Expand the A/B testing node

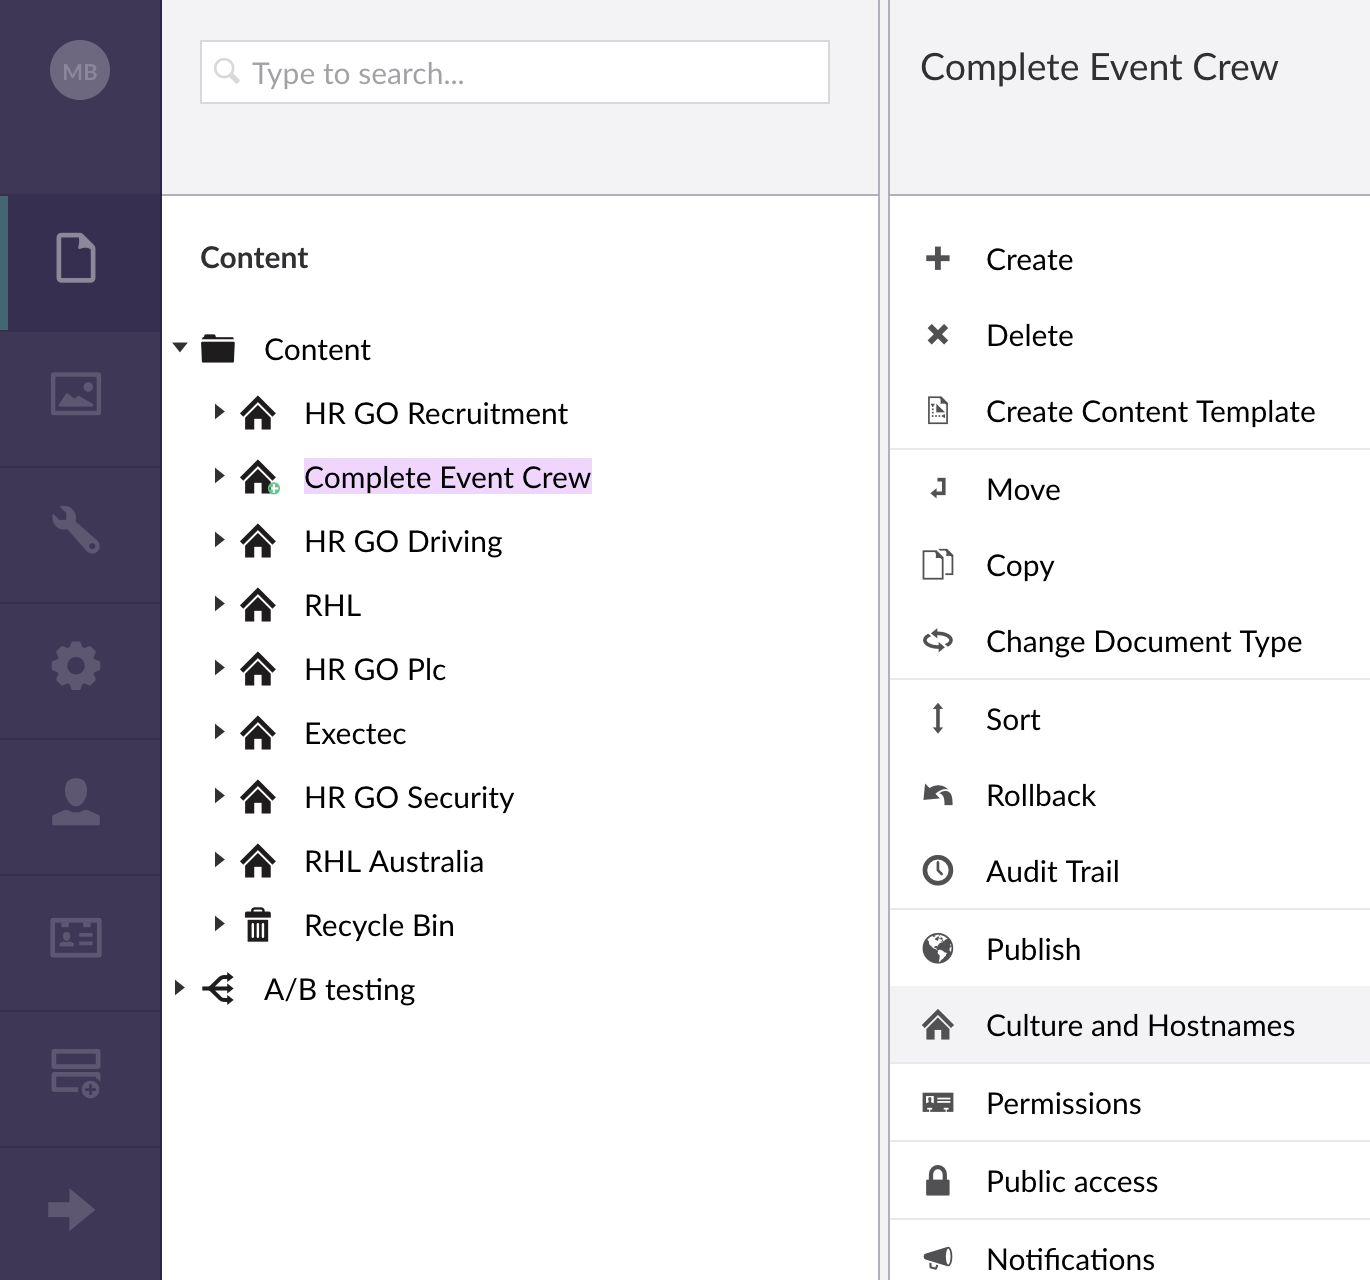pos(179,987)
